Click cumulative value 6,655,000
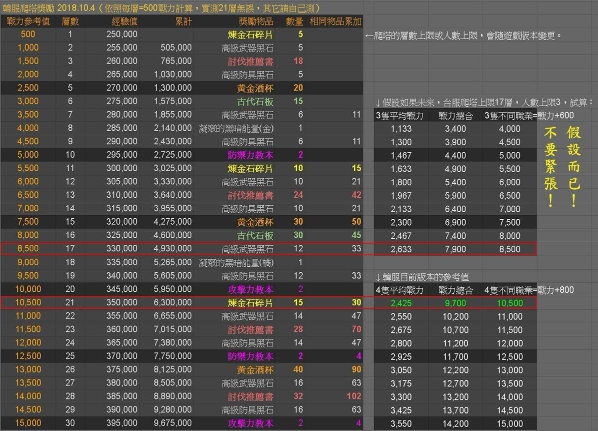 (x=173, y=316)
